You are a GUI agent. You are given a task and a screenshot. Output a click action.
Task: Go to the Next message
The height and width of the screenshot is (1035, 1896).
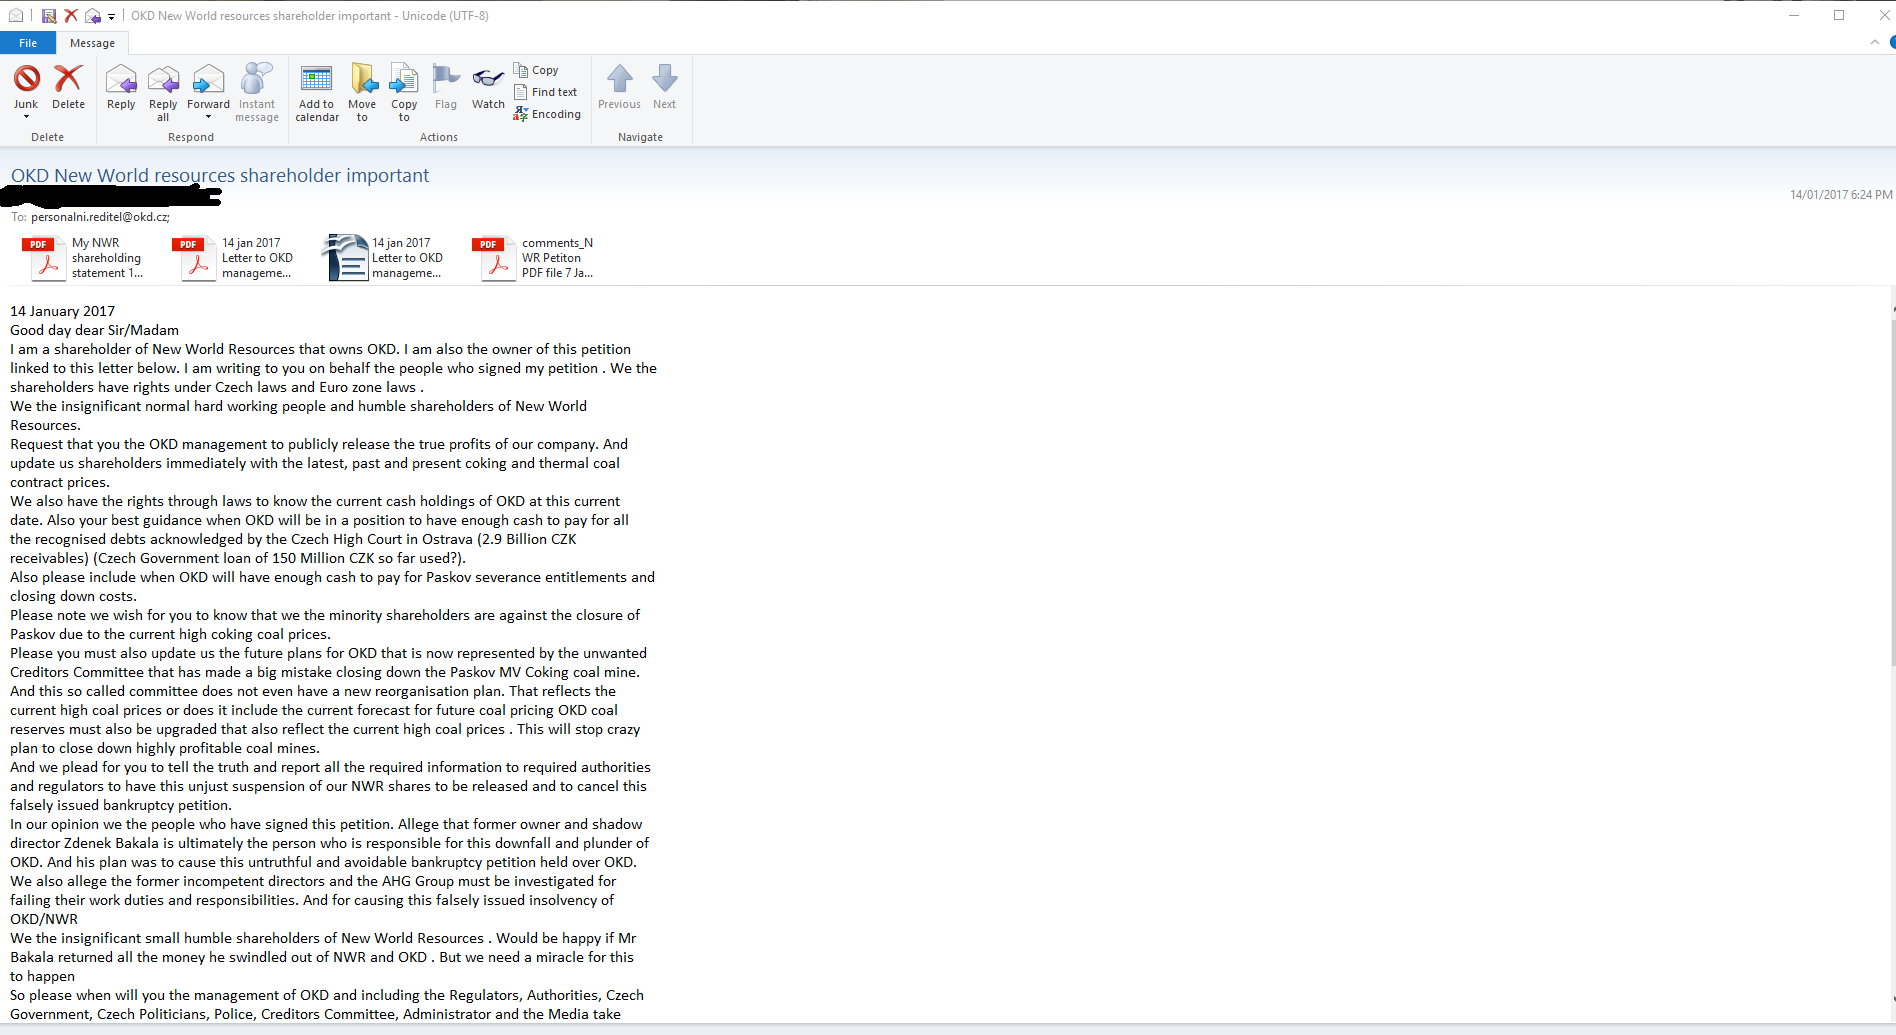tap(664, 86)
